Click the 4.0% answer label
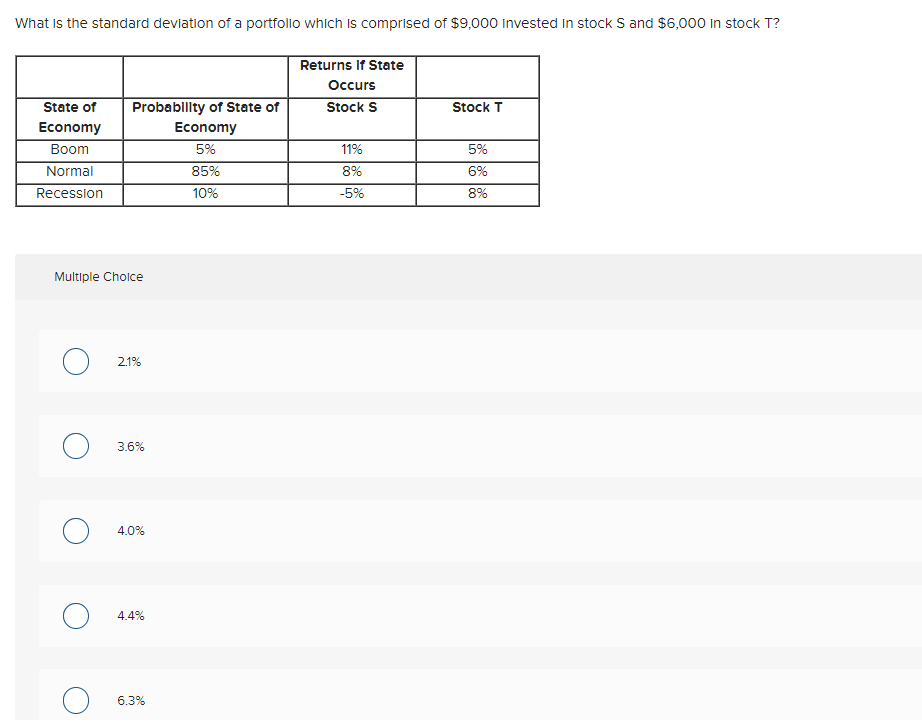922x722 pixels. click(x=130, y=531)
